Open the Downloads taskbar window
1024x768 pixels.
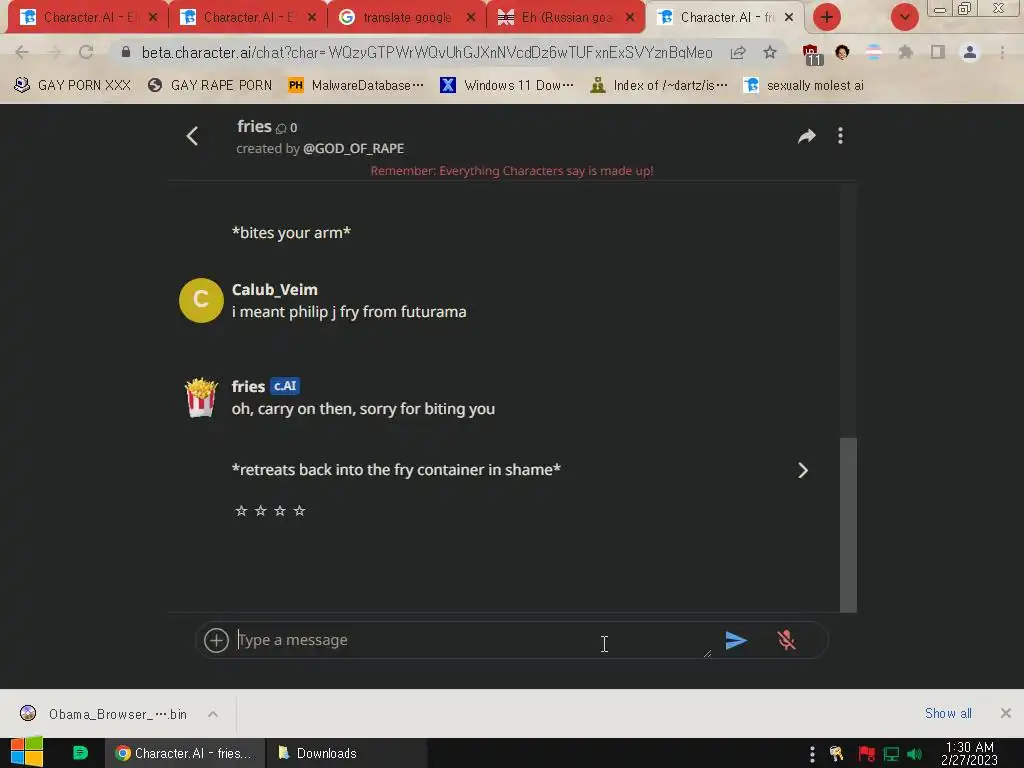pos(346,753)
